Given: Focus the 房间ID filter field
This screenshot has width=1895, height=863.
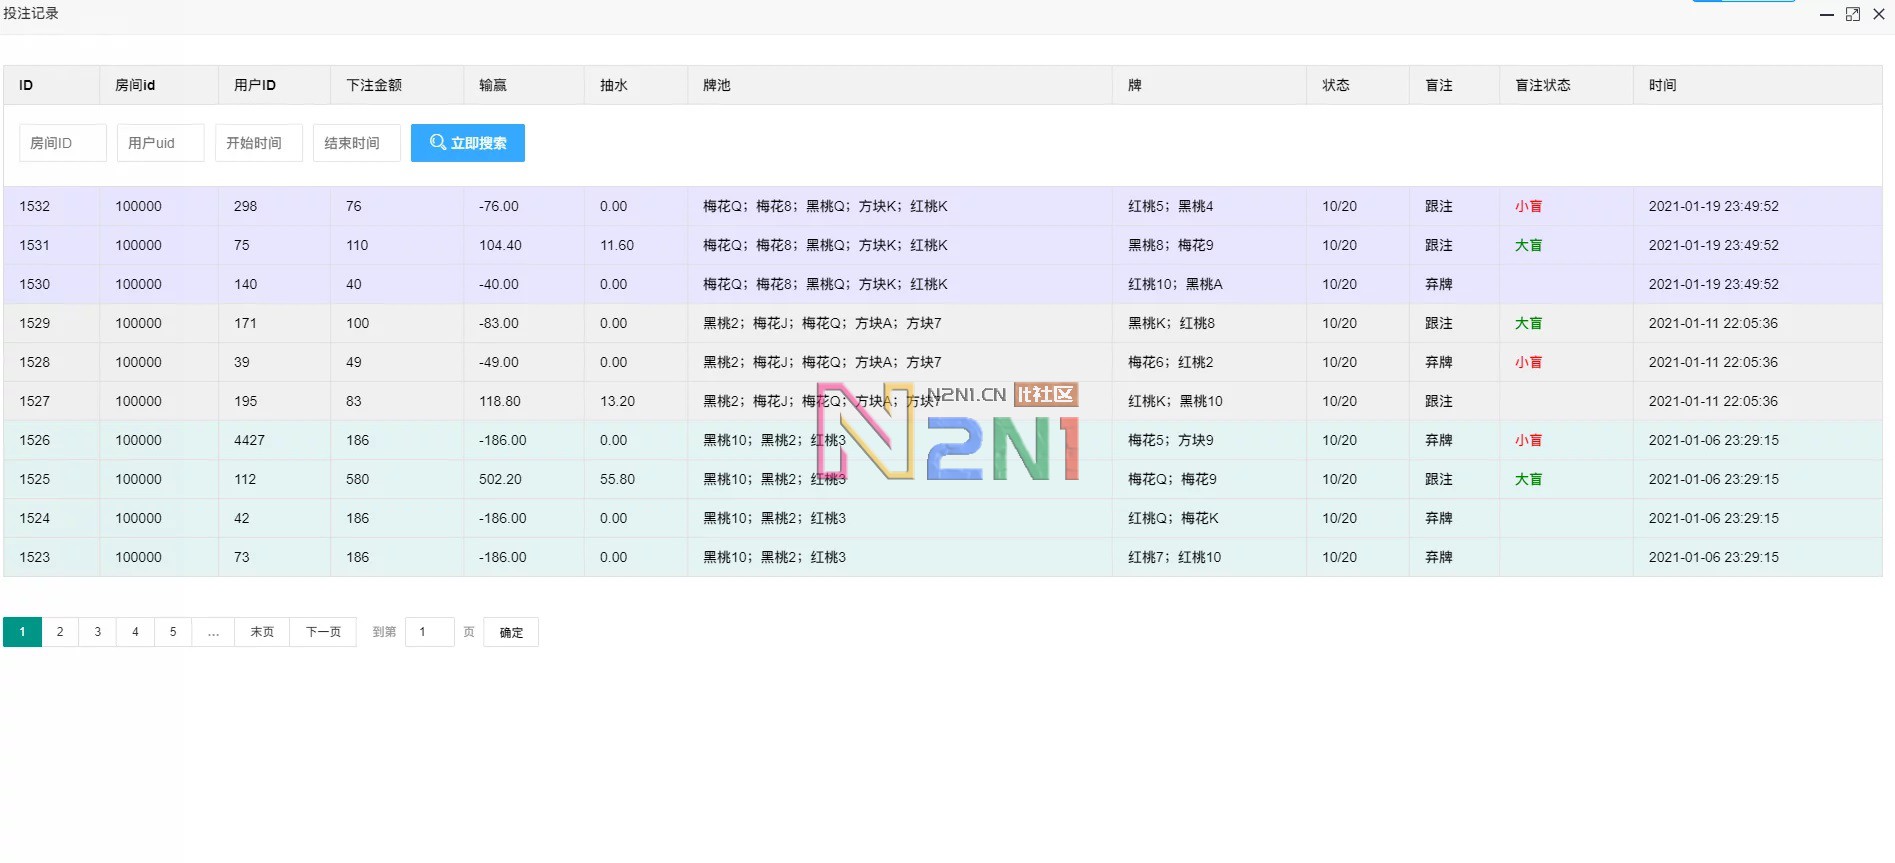Looking at the screenshot, I should (x=62, y=143).
